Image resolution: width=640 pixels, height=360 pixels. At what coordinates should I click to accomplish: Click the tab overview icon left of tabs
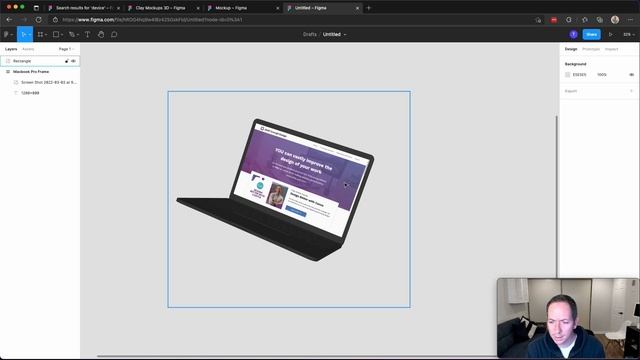[x=36, y=8]
